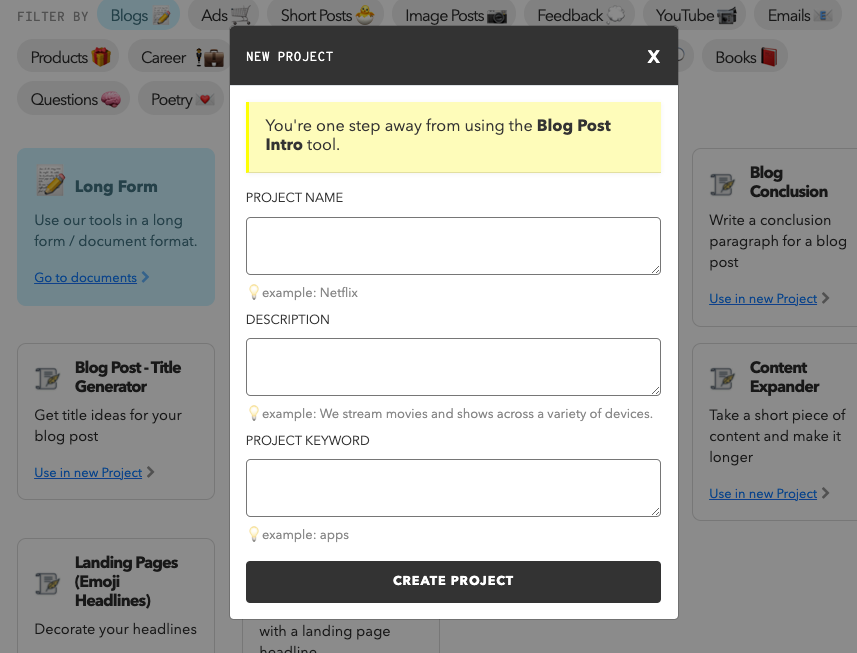This screenshot has height=653, width=857.
Task: Select the Blogs filter tag
Action: (139, 15)
